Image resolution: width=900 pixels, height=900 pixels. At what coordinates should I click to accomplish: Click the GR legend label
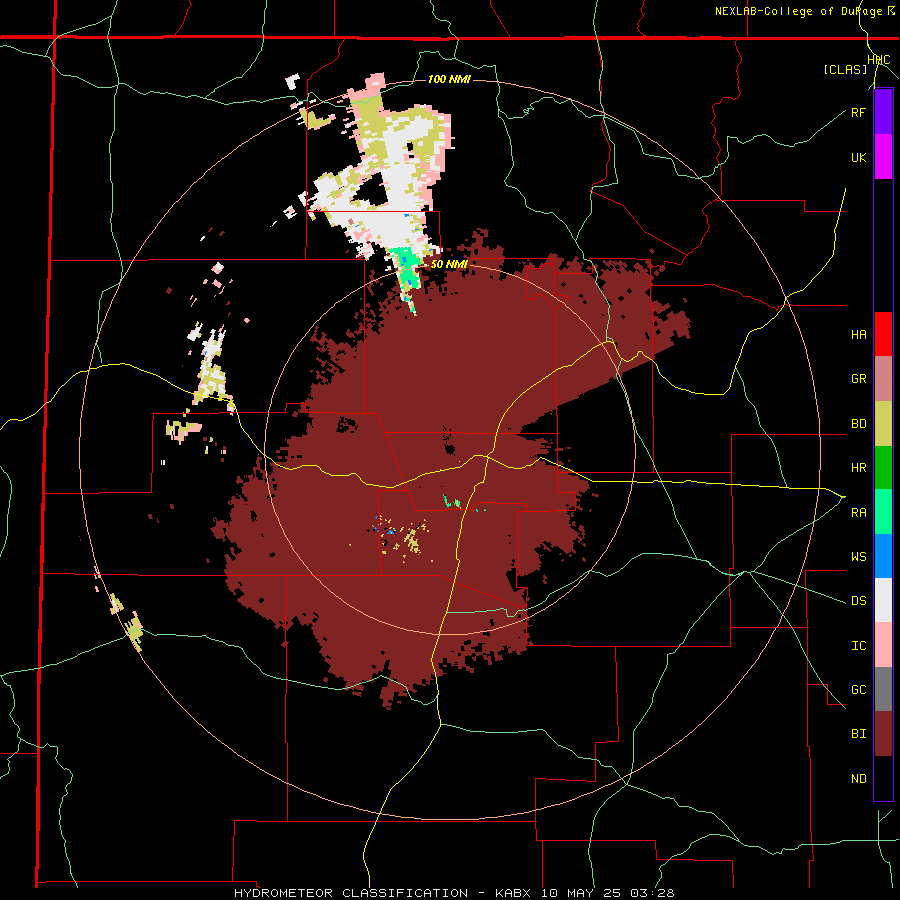tap(858, 379)
